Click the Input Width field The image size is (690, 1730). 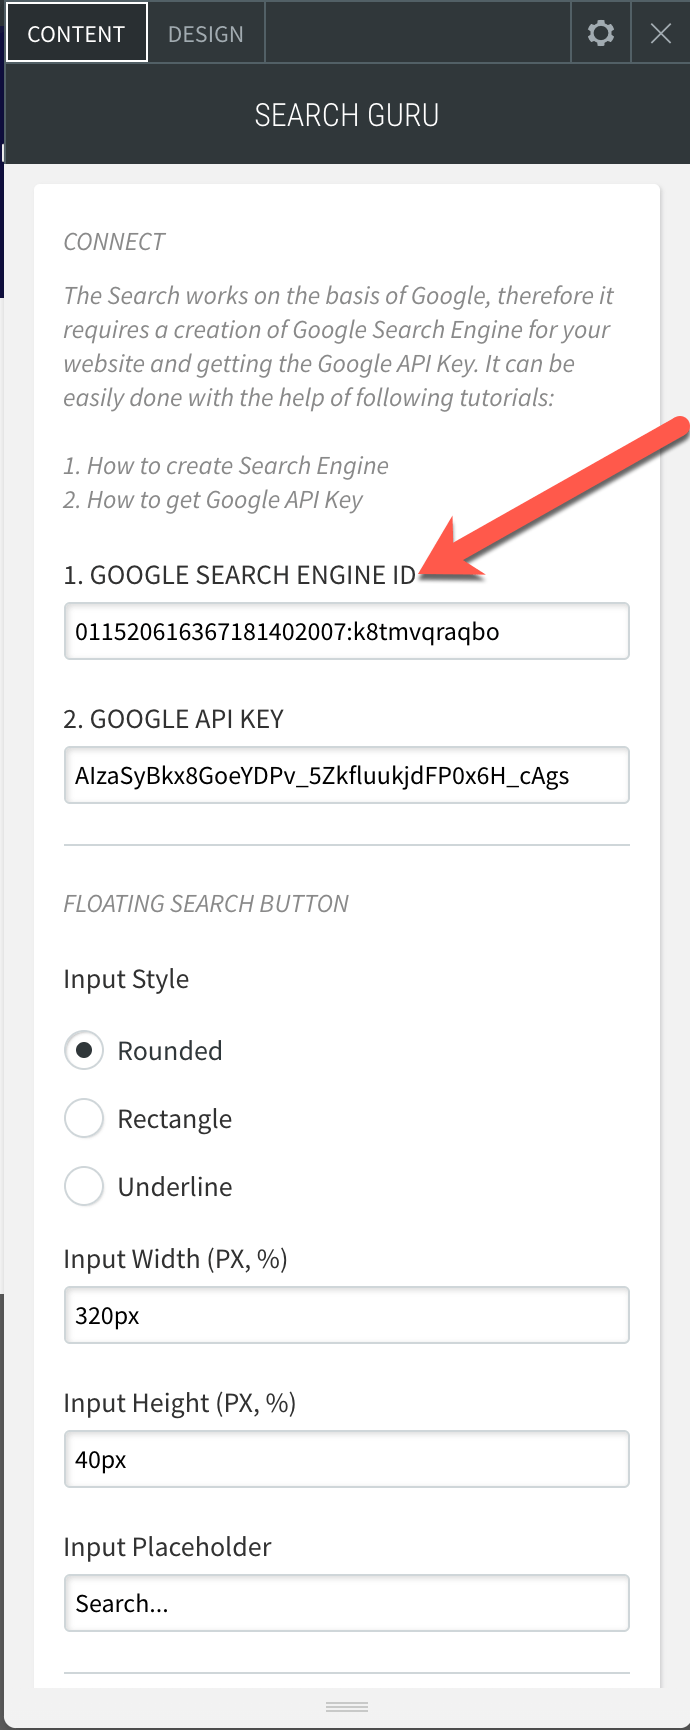pyautogui.click(x=346, y=1315)
